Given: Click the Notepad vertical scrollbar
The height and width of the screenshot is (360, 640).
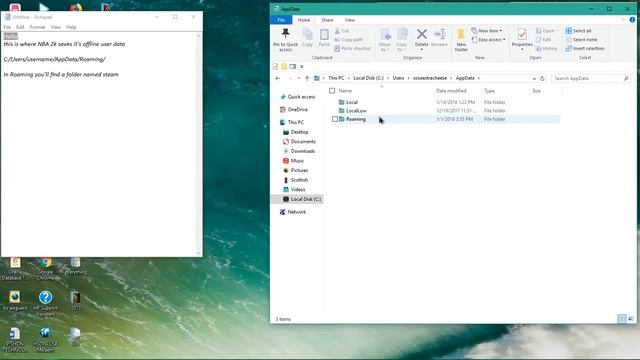Looking at the screenshot, I should coord(199,144).
